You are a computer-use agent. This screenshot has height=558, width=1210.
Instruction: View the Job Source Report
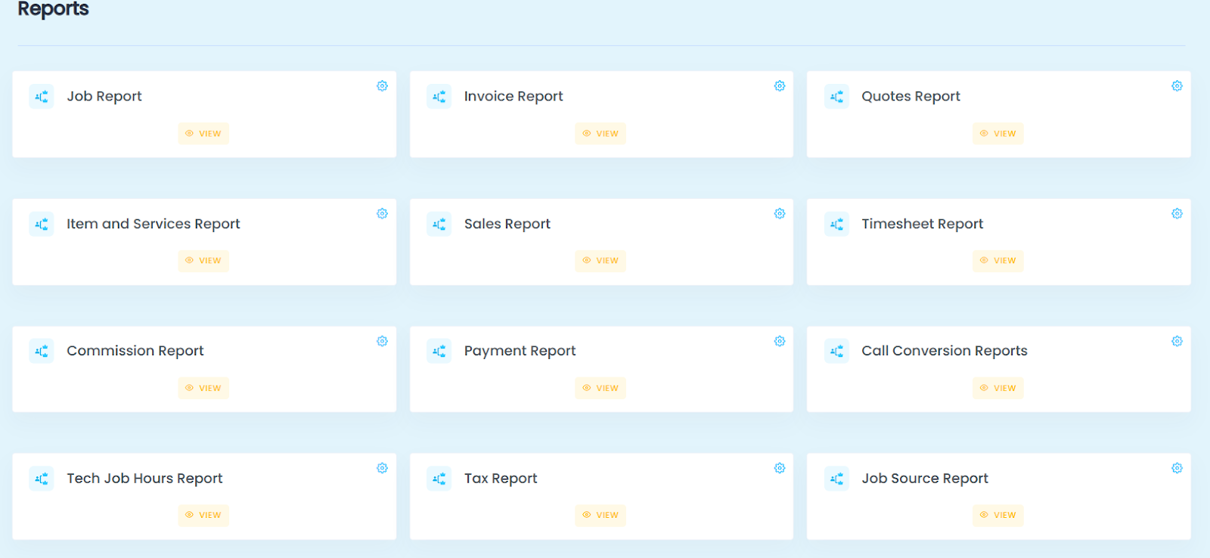(998, 515)
